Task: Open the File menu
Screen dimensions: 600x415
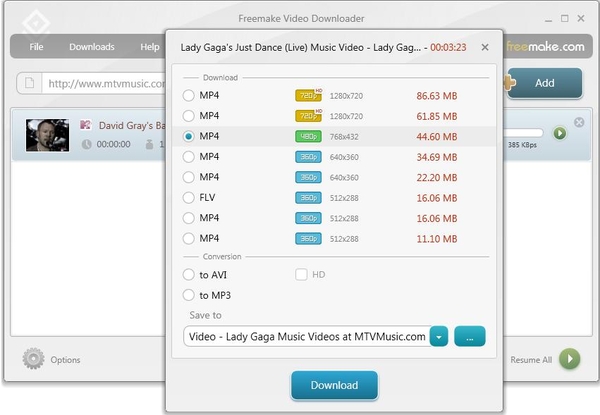Action: [37, 47]
